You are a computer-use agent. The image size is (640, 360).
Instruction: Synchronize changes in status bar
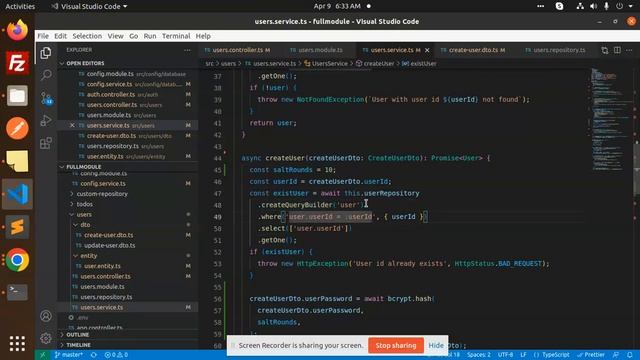pyautogui.click(x=93, y=355)
